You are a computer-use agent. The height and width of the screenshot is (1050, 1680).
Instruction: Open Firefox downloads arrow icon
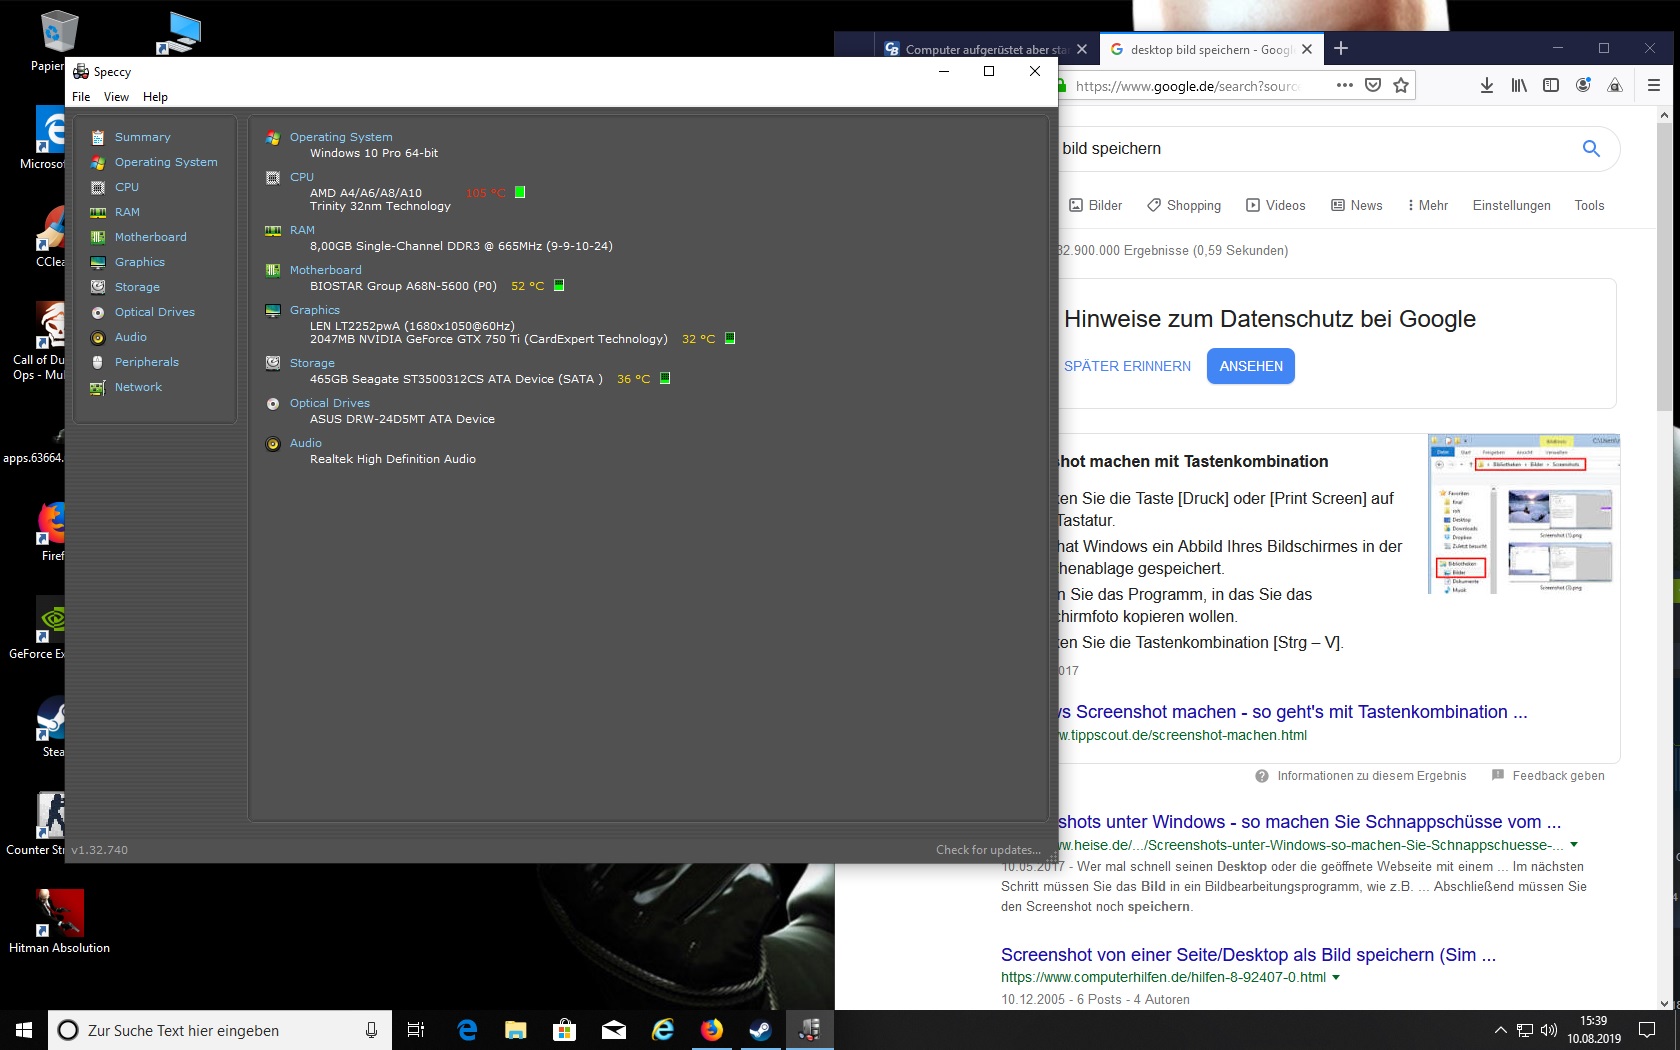pos(1487,85)
